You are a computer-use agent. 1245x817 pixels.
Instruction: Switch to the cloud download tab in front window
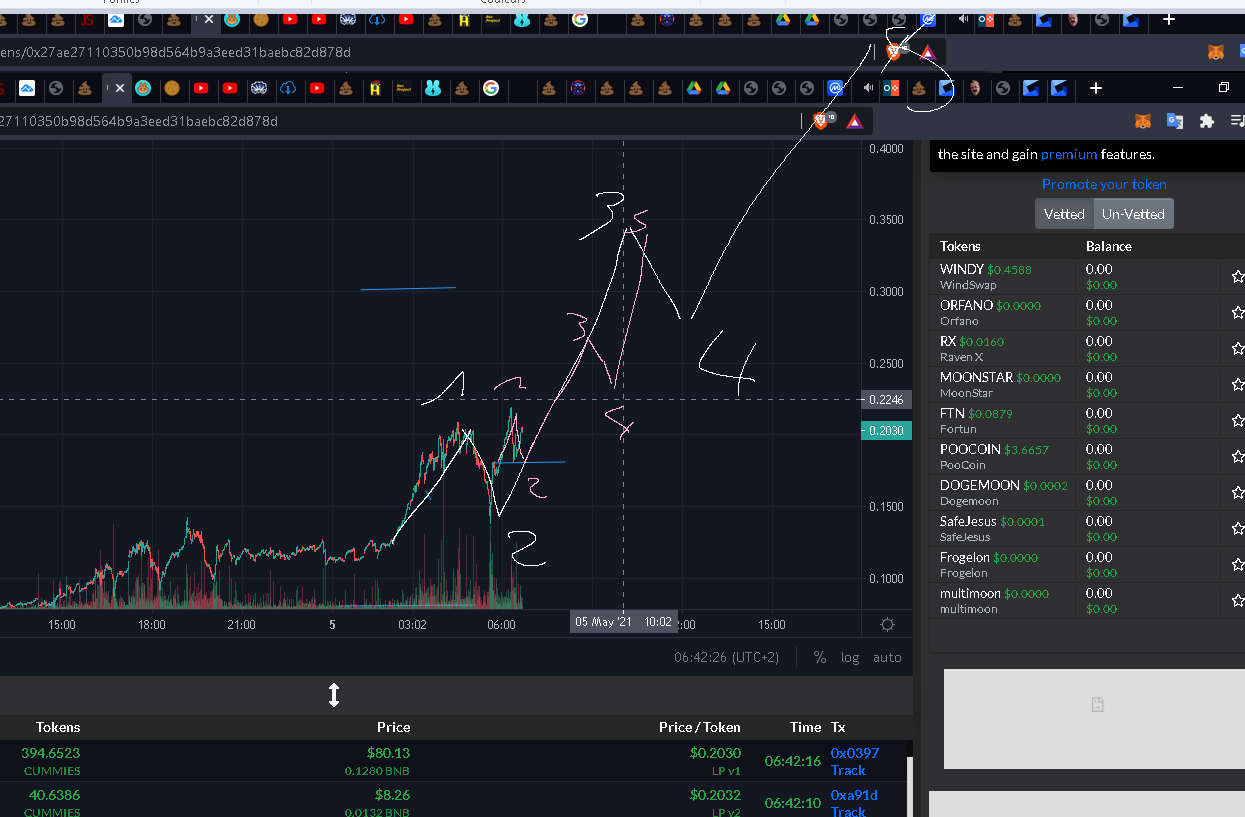click(x=288, y=88)
